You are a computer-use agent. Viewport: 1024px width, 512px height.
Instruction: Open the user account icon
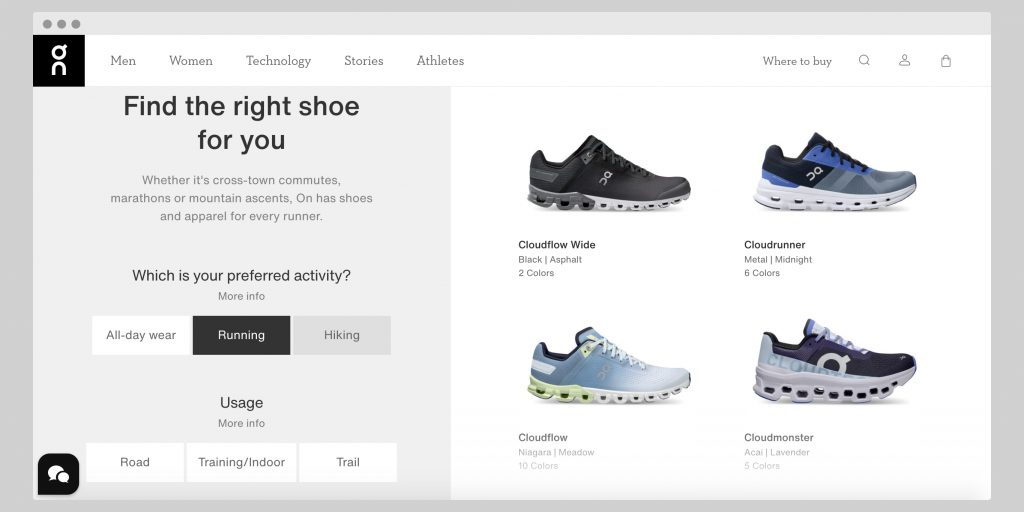[x=904, y=61]
